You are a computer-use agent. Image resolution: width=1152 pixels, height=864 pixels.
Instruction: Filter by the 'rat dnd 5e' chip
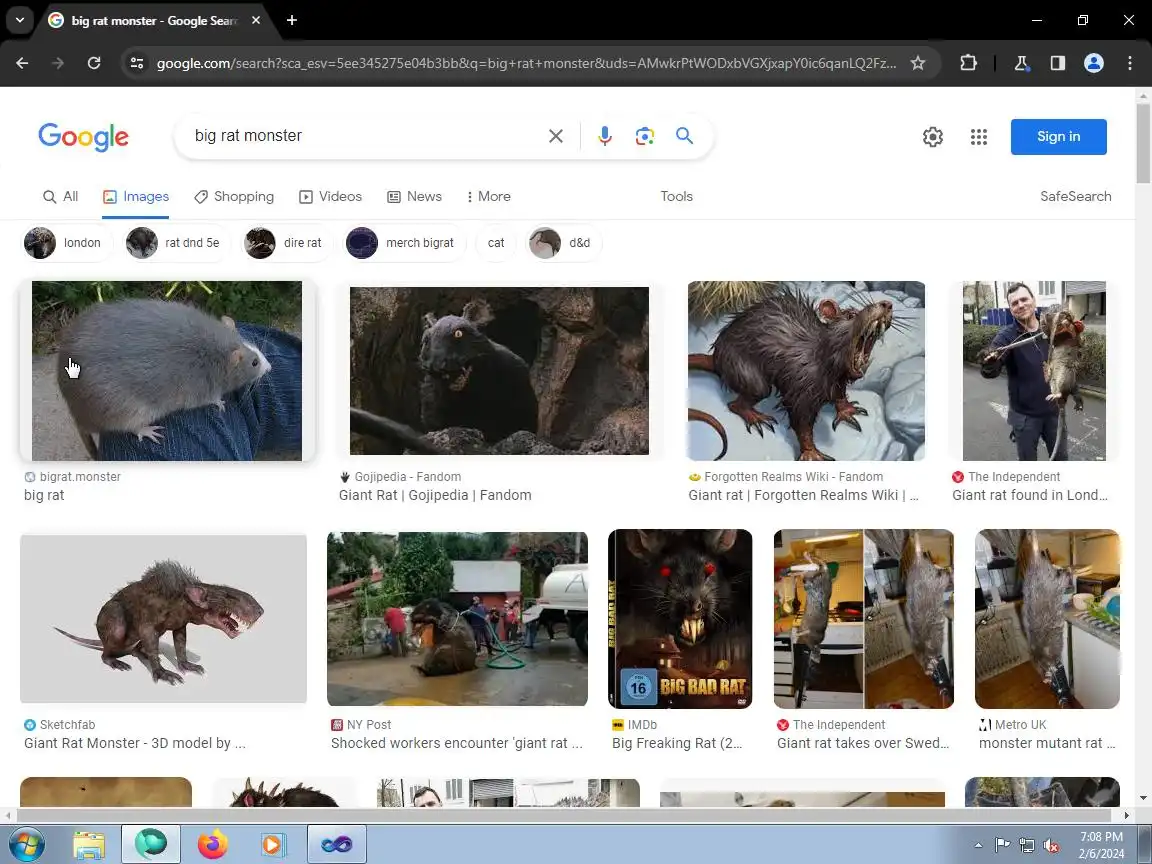[176, 242]
